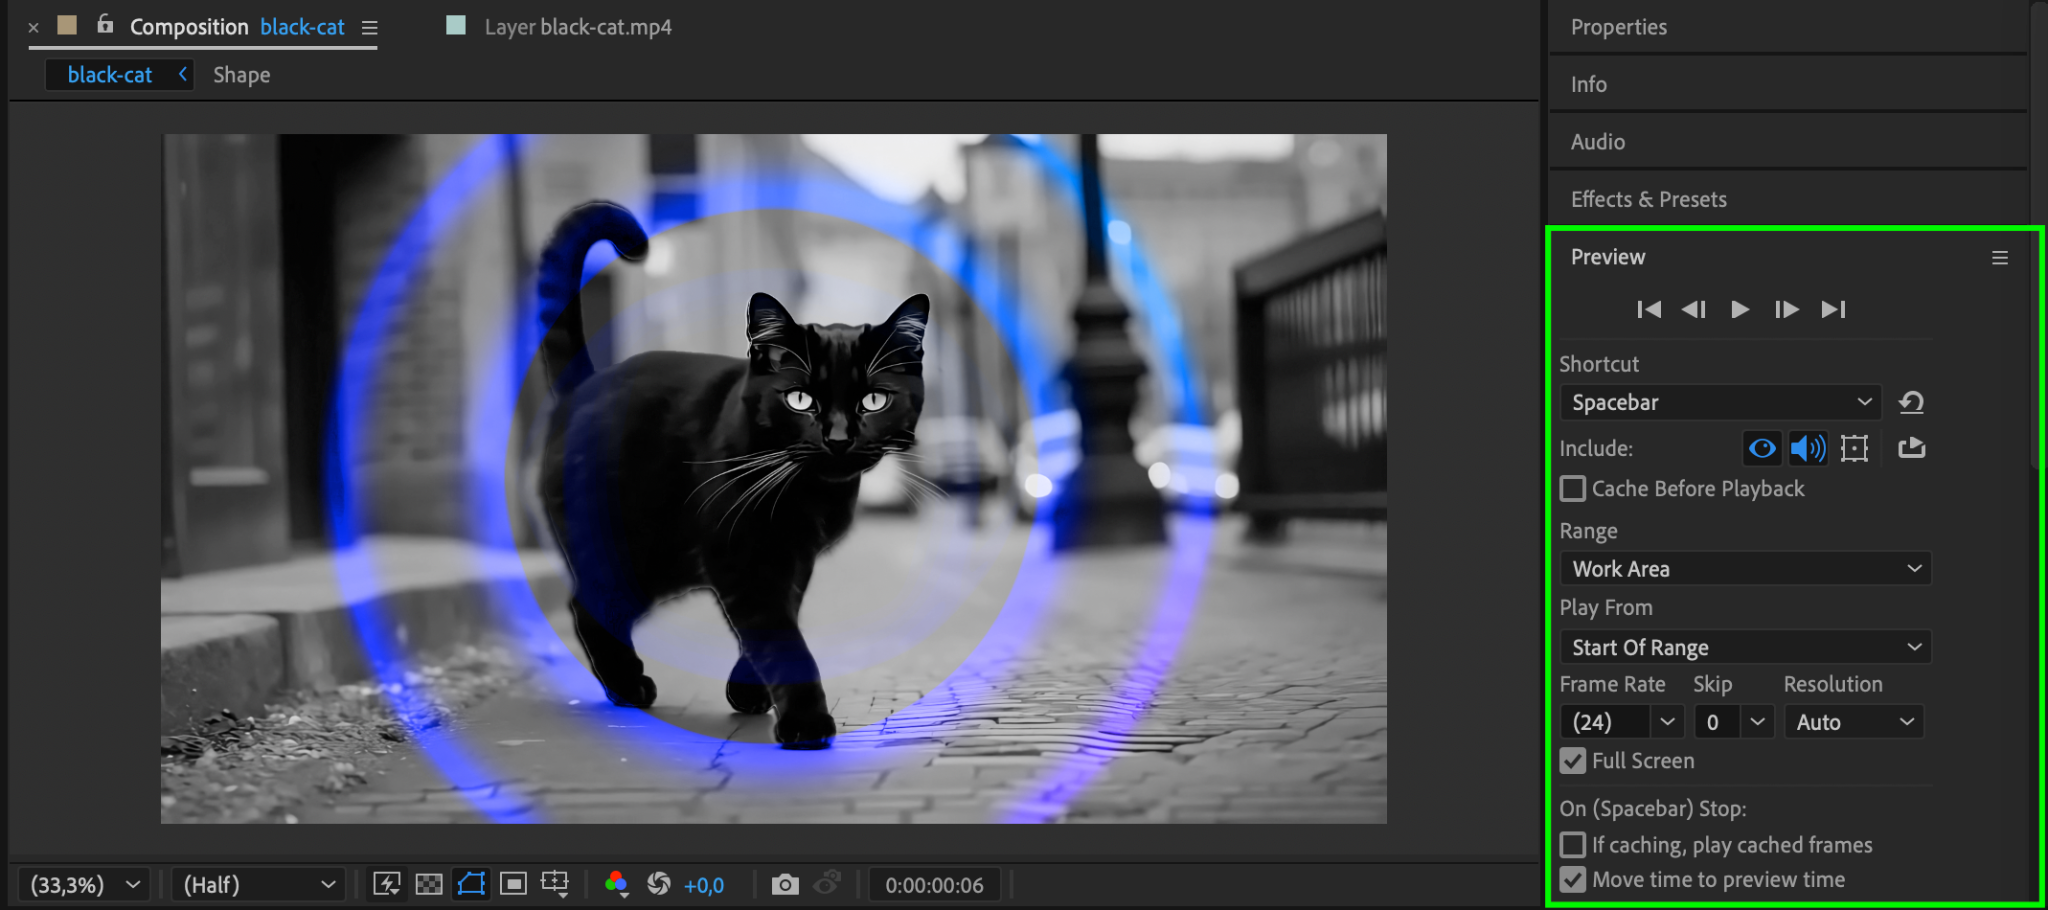The height and width of the screenshot is (910, 2048).
Task: Toggle the transparency grid icon
Action: coord(429,884)
